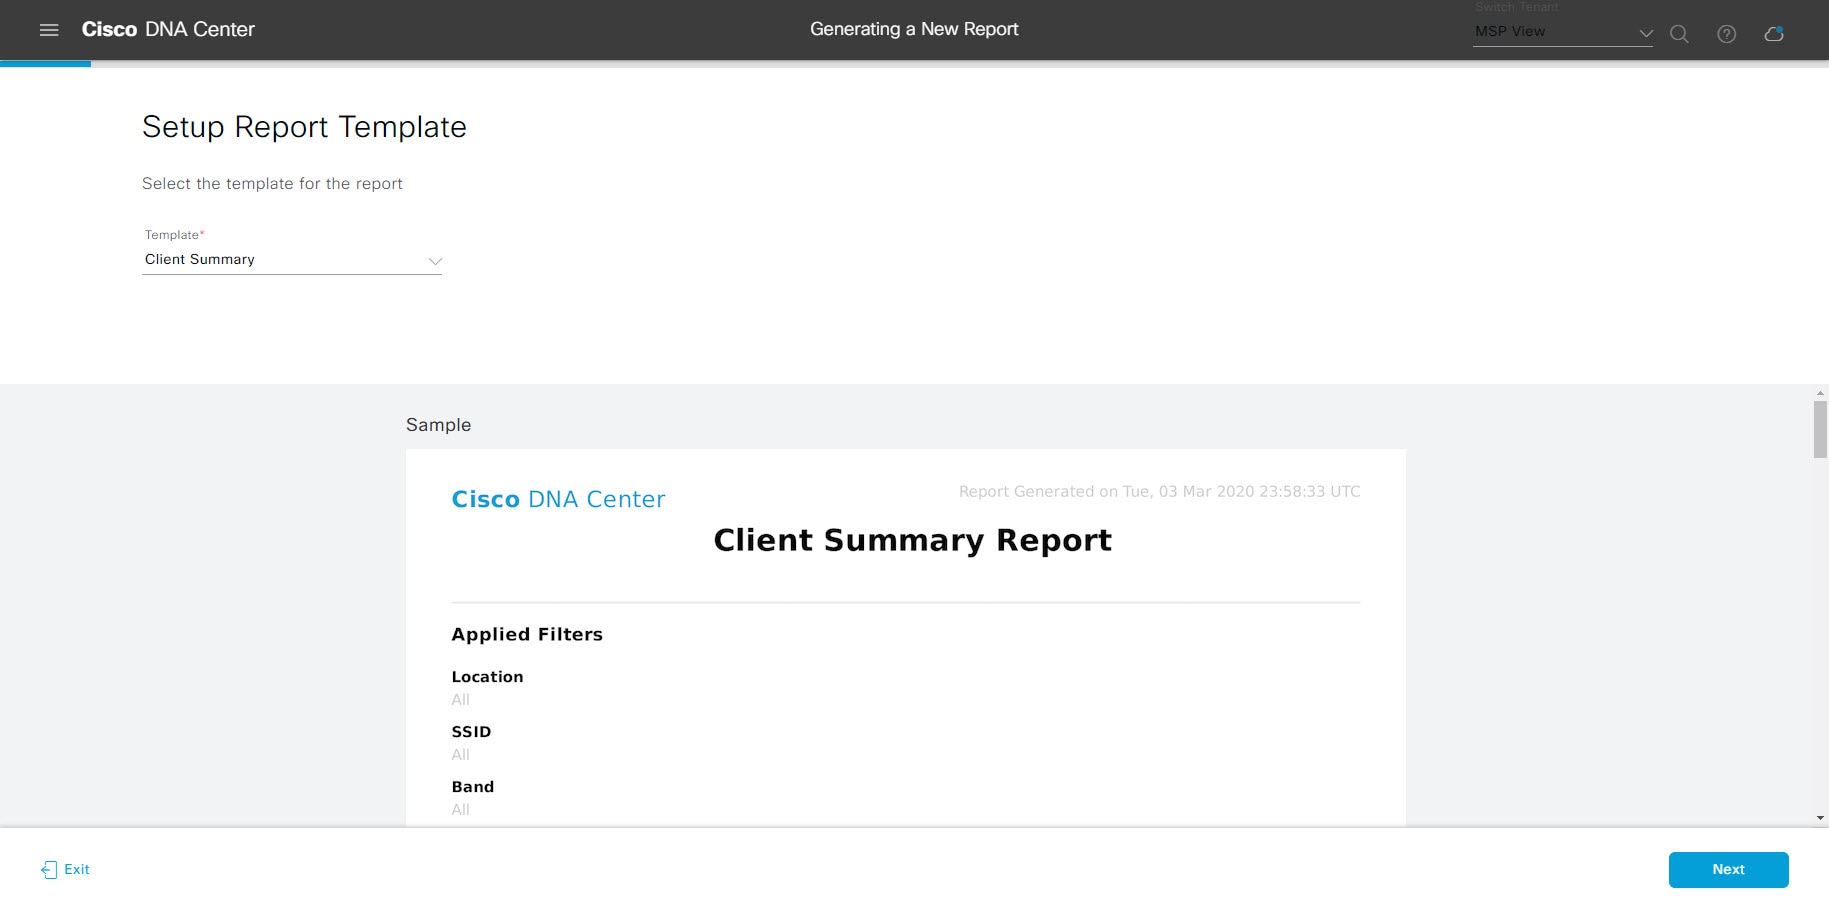Click the Exit door icon

(x=49, y=870)
